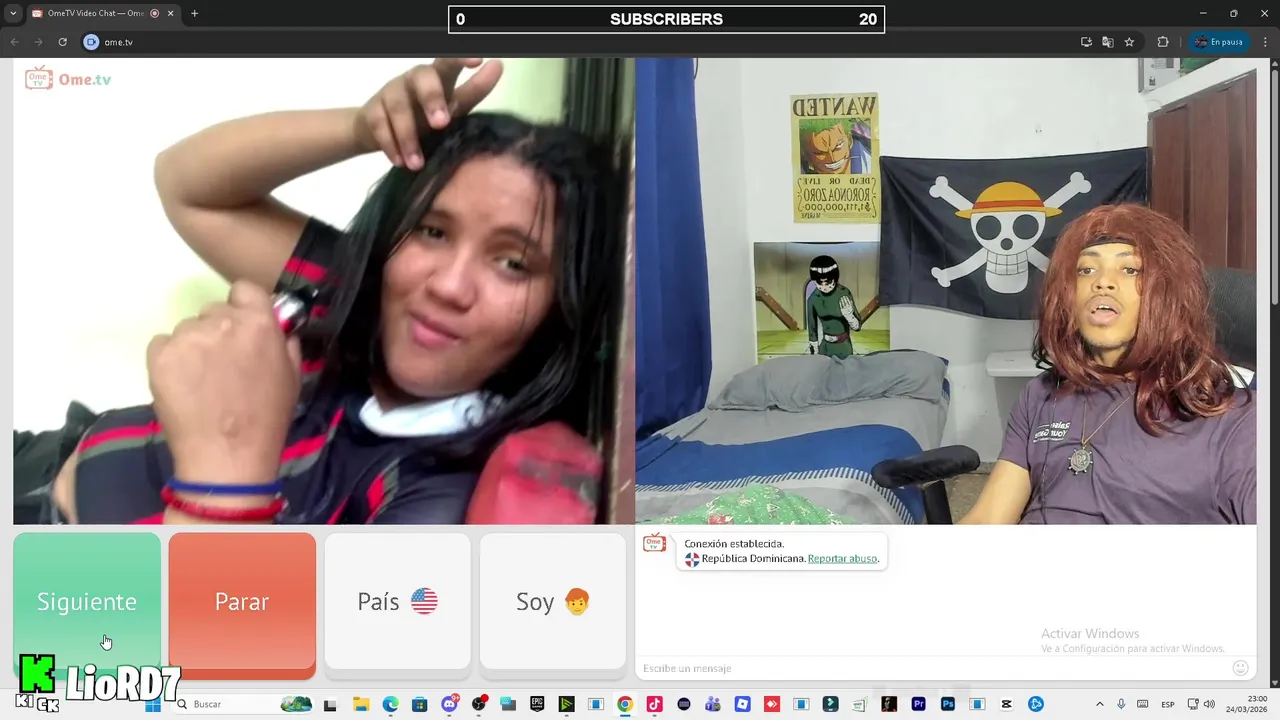The height and width of the screenshot is (720, 1280).
Task: Open Adobe Premiere Pro from the taskbar
Action: pos(918,704)
